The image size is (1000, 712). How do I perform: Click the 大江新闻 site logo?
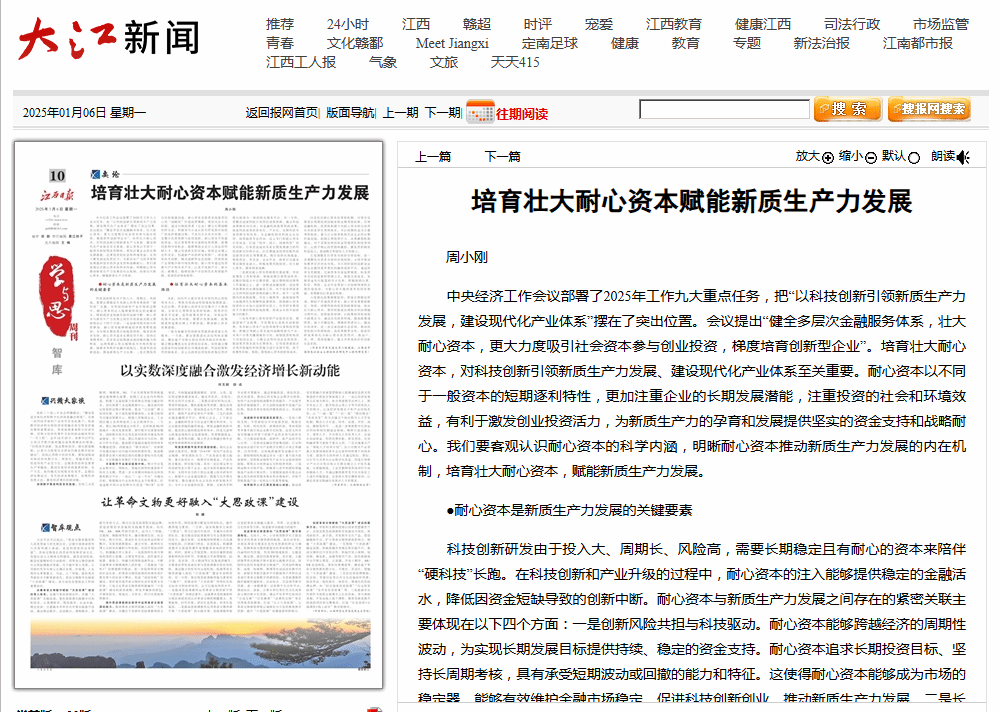[108, 38]
